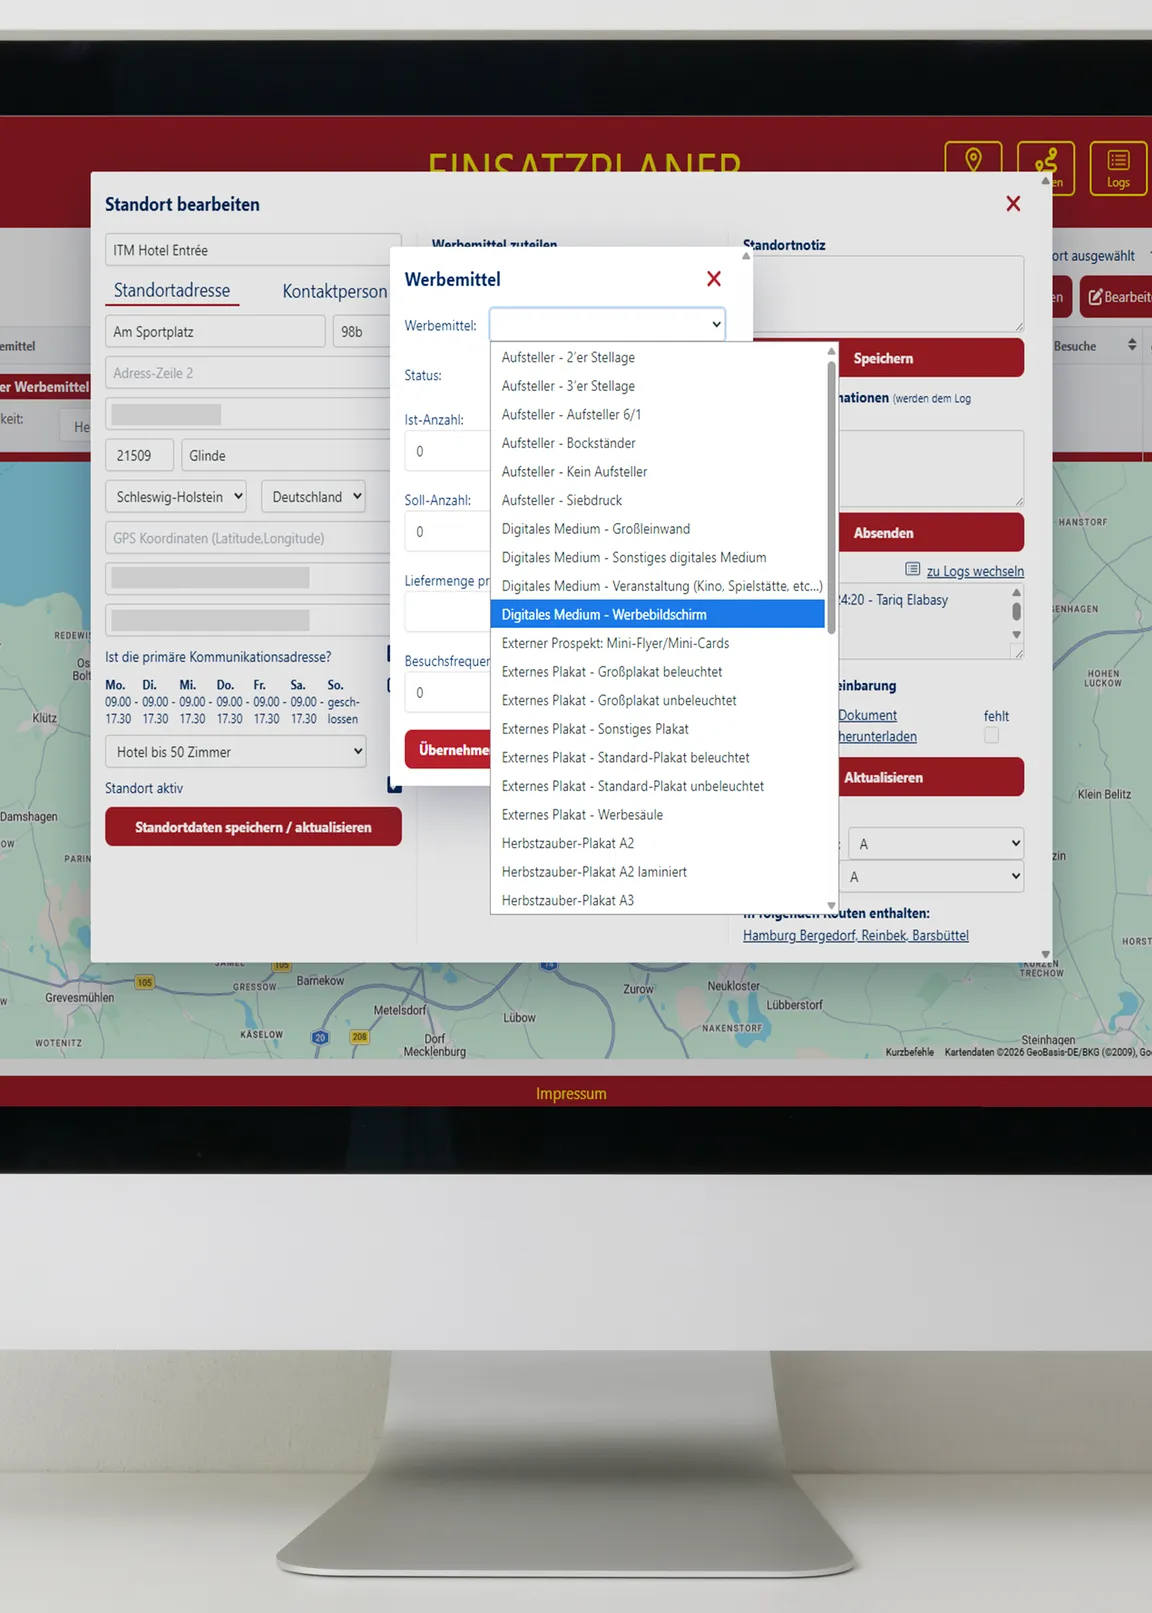Close the Standort bearbeiten dialog

pyautogui.click(x=1013, y=204)
